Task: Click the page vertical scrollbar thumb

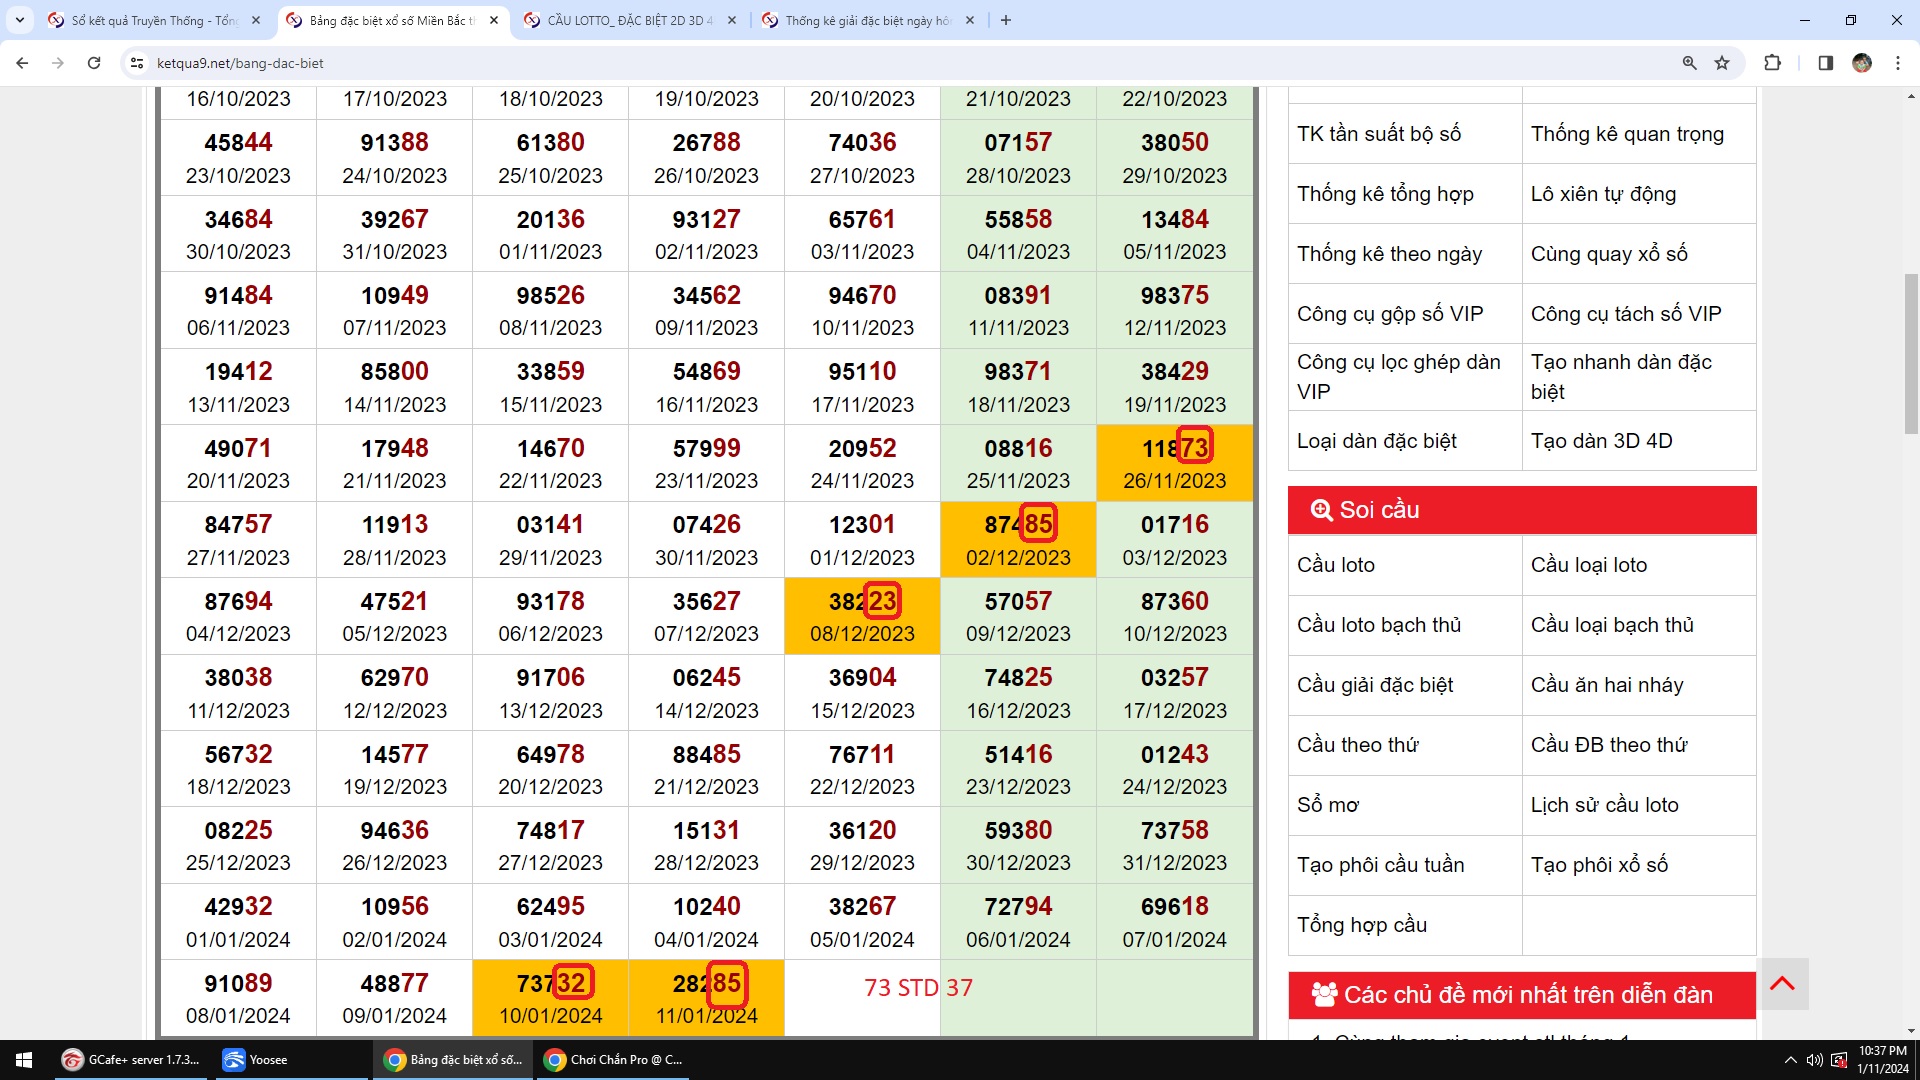Action: click(x=1911, y=353)
